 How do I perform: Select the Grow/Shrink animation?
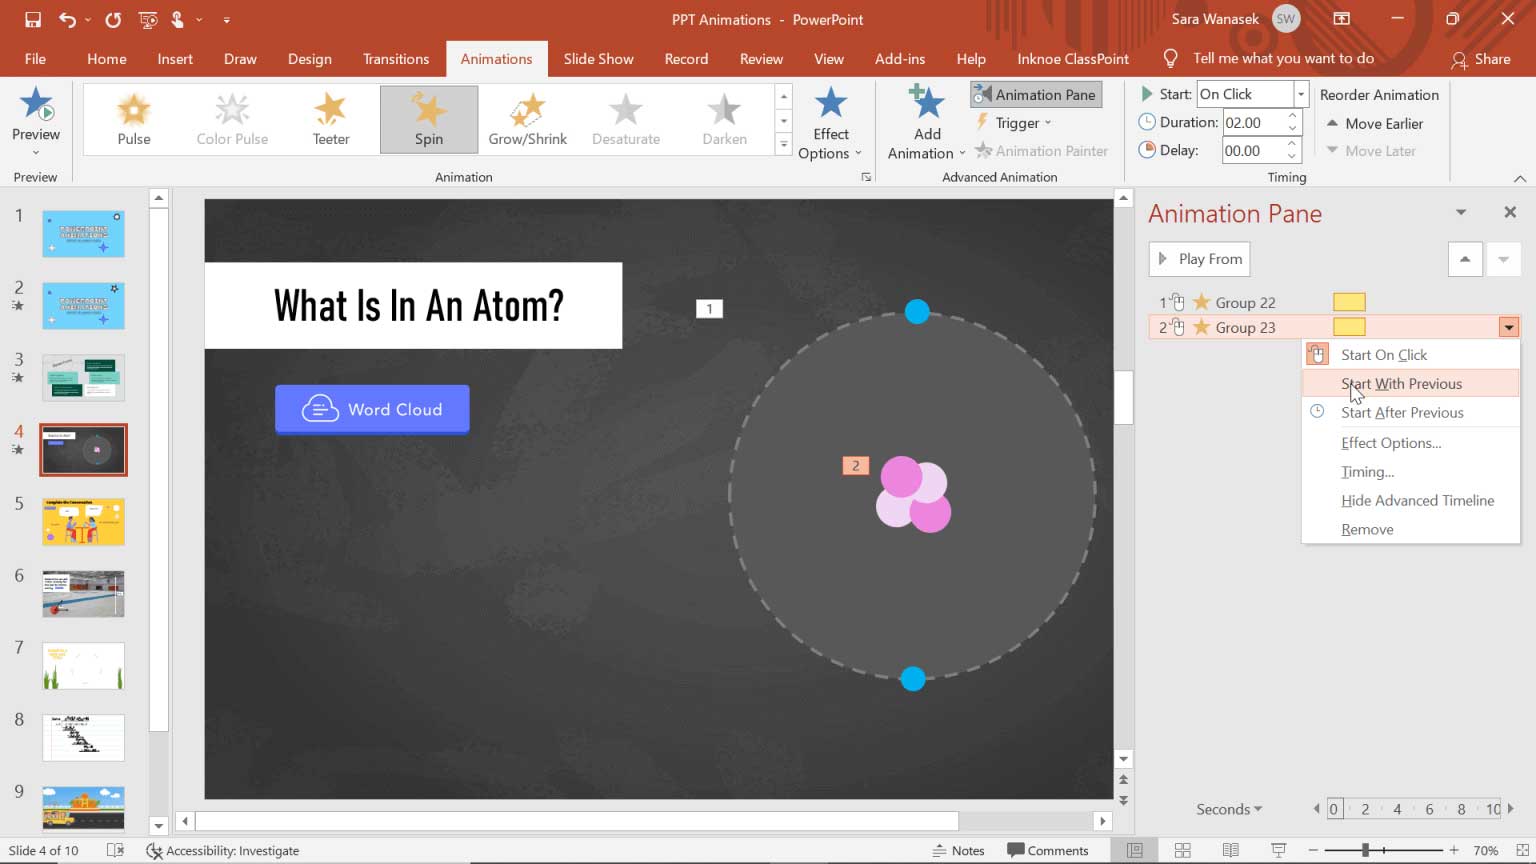[527, 118]
